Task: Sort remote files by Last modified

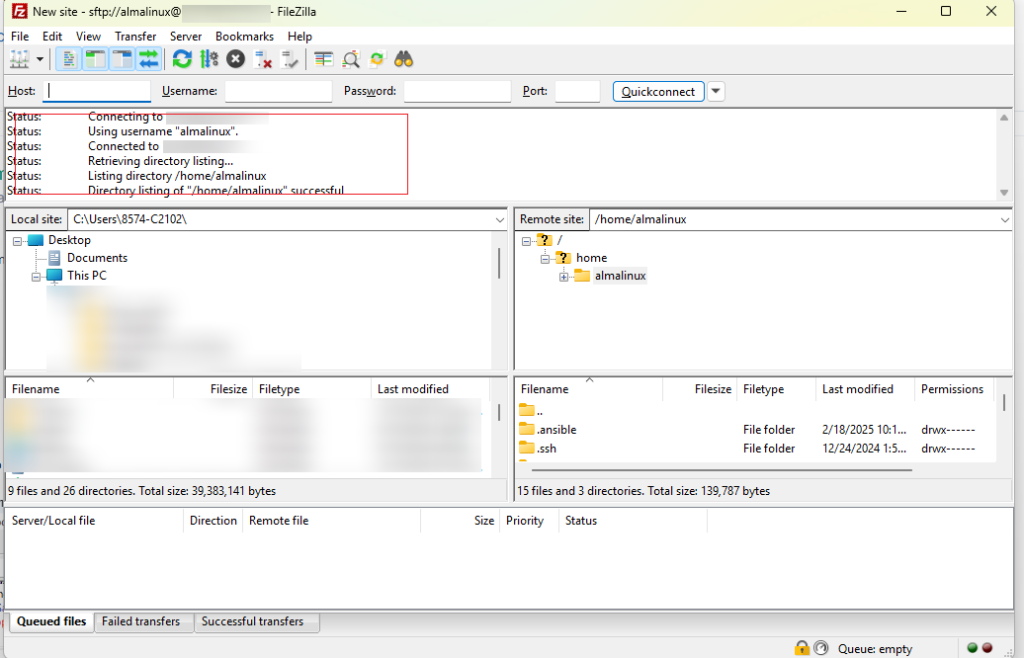Action: click(857, 389)
